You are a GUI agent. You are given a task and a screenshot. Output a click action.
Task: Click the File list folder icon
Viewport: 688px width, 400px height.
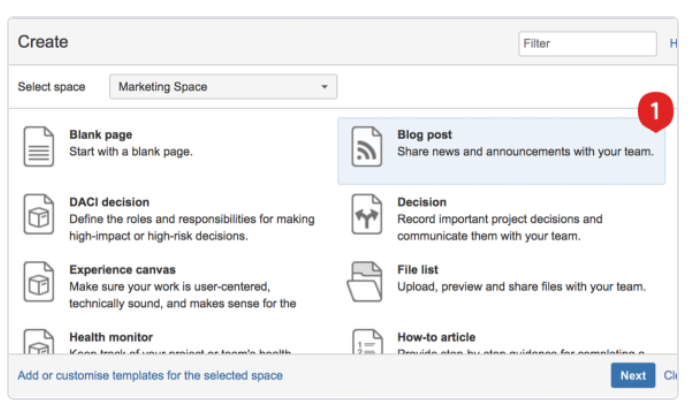pyautogui.click(x=366, y=281)
